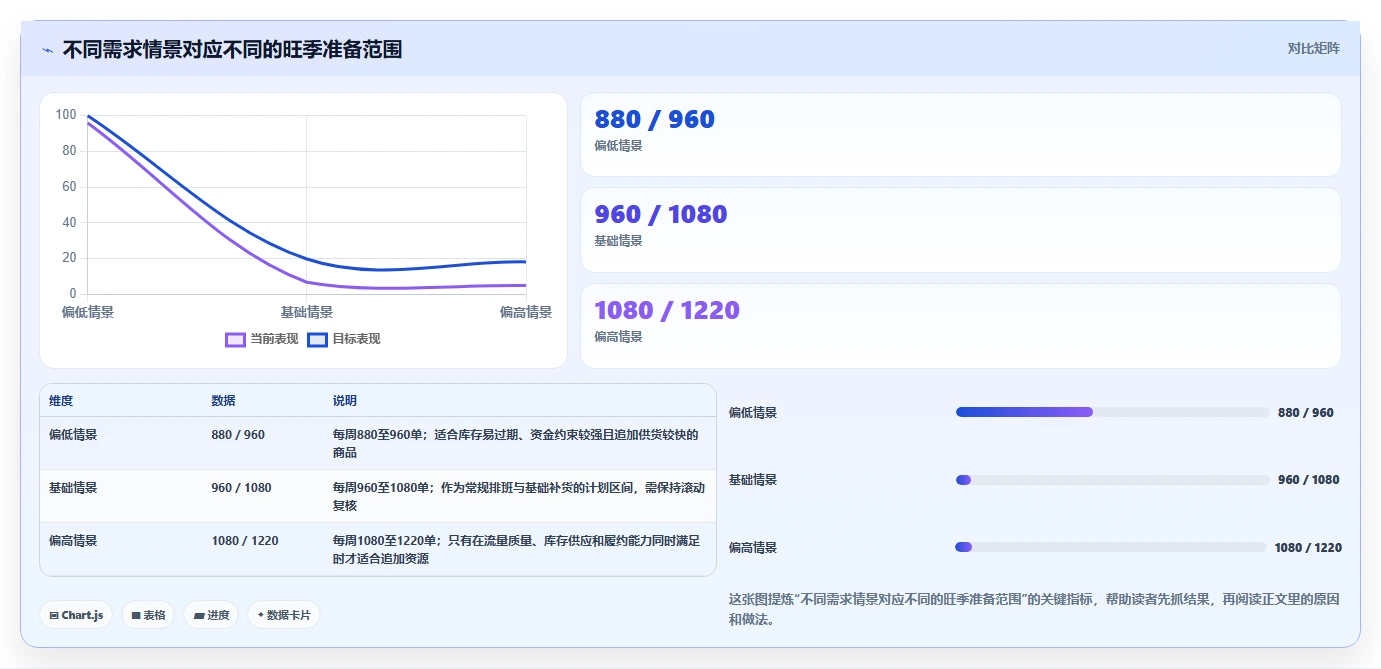This screenshot has height=669, width=1381.
Task: Click the Chart.js tag chip
Action: 76,615
